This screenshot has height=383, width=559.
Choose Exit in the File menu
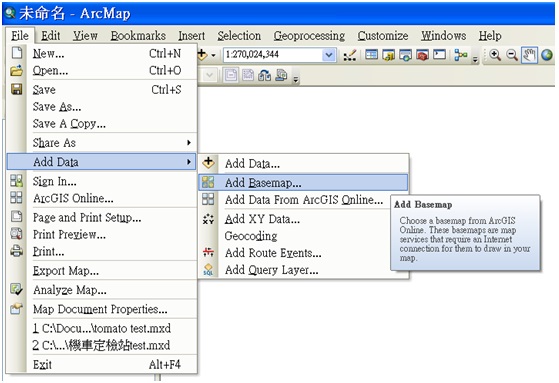click(102, 364)
